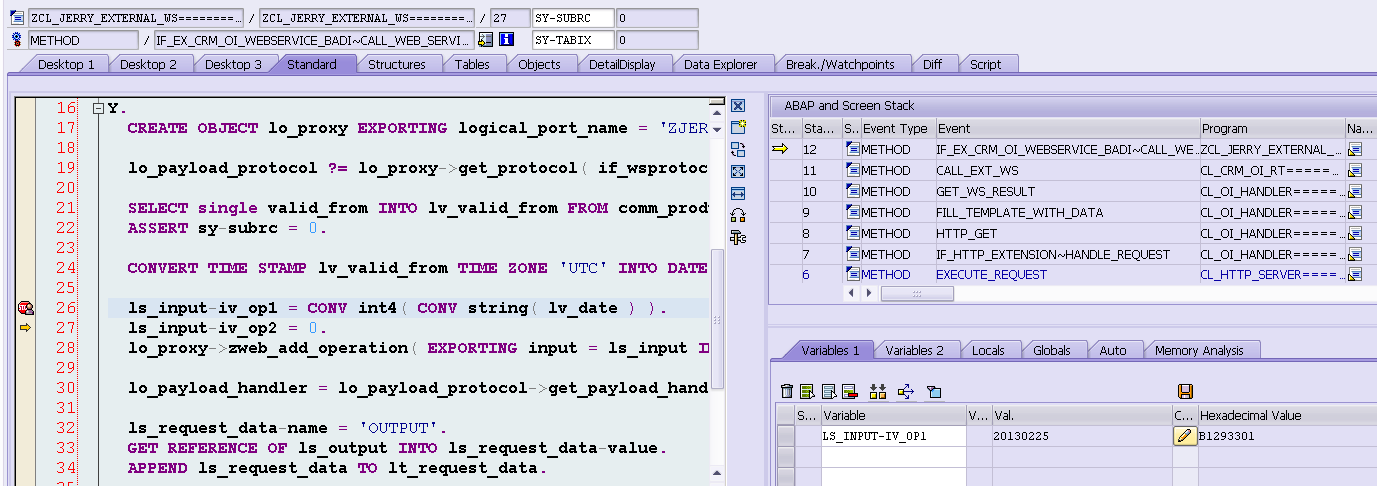The width and height of the screenshot is (1377, 486).
Task: Open the DetailDisplay tab
Action: pos(622,64)
